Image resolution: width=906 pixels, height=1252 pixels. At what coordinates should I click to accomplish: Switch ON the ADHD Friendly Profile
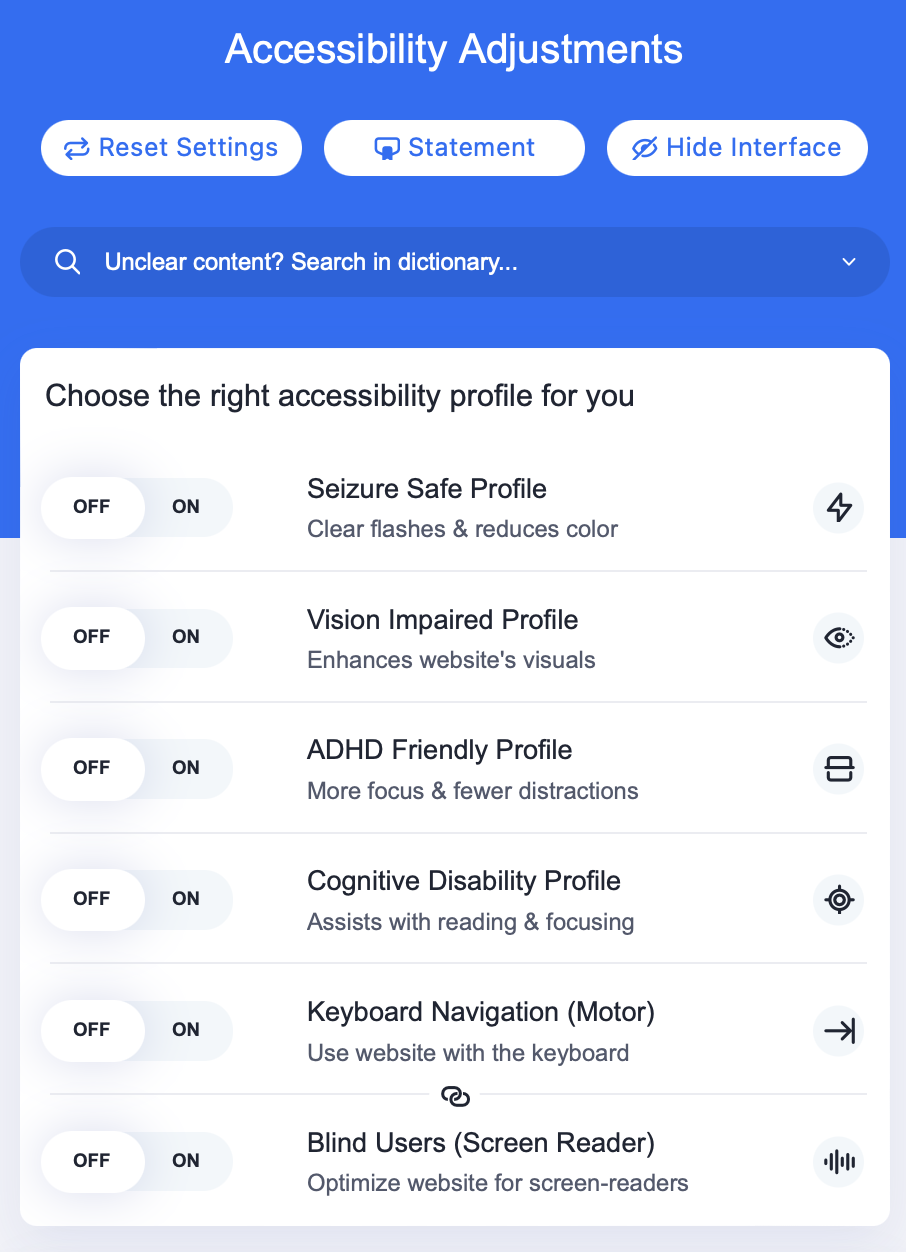coord(186,768)
